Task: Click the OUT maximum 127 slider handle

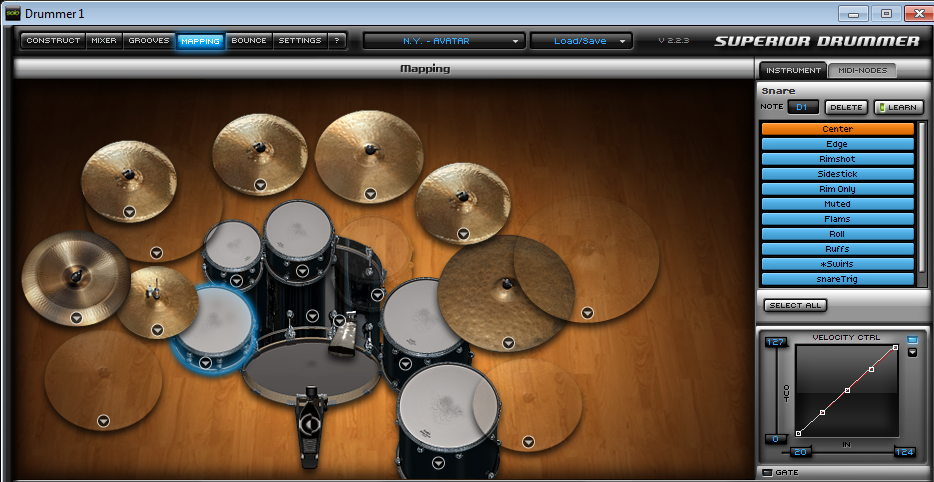Action: 776,343
